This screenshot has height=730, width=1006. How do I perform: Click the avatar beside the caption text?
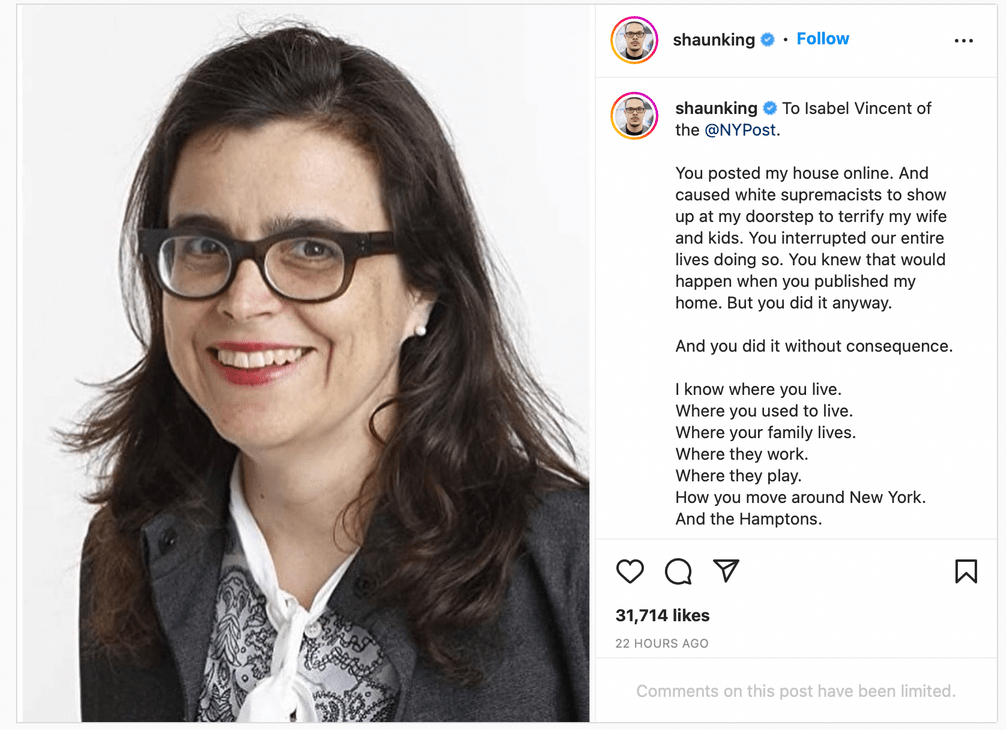(635, 116)
